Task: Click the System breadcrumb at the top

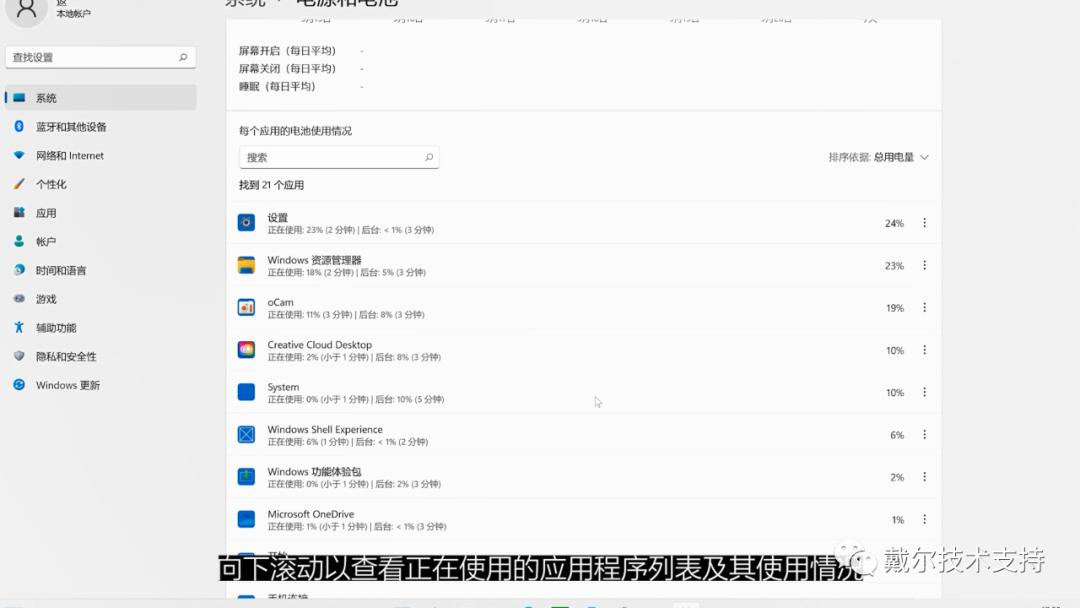Action: 244,3
